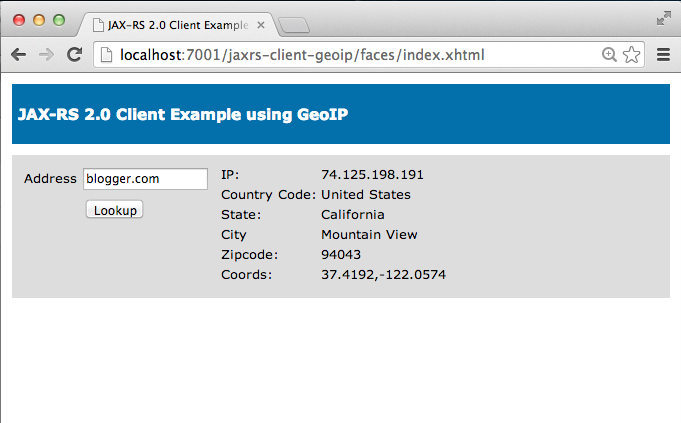
Task: Open the Chrome hamburger menu
Action: pos(663,55)
